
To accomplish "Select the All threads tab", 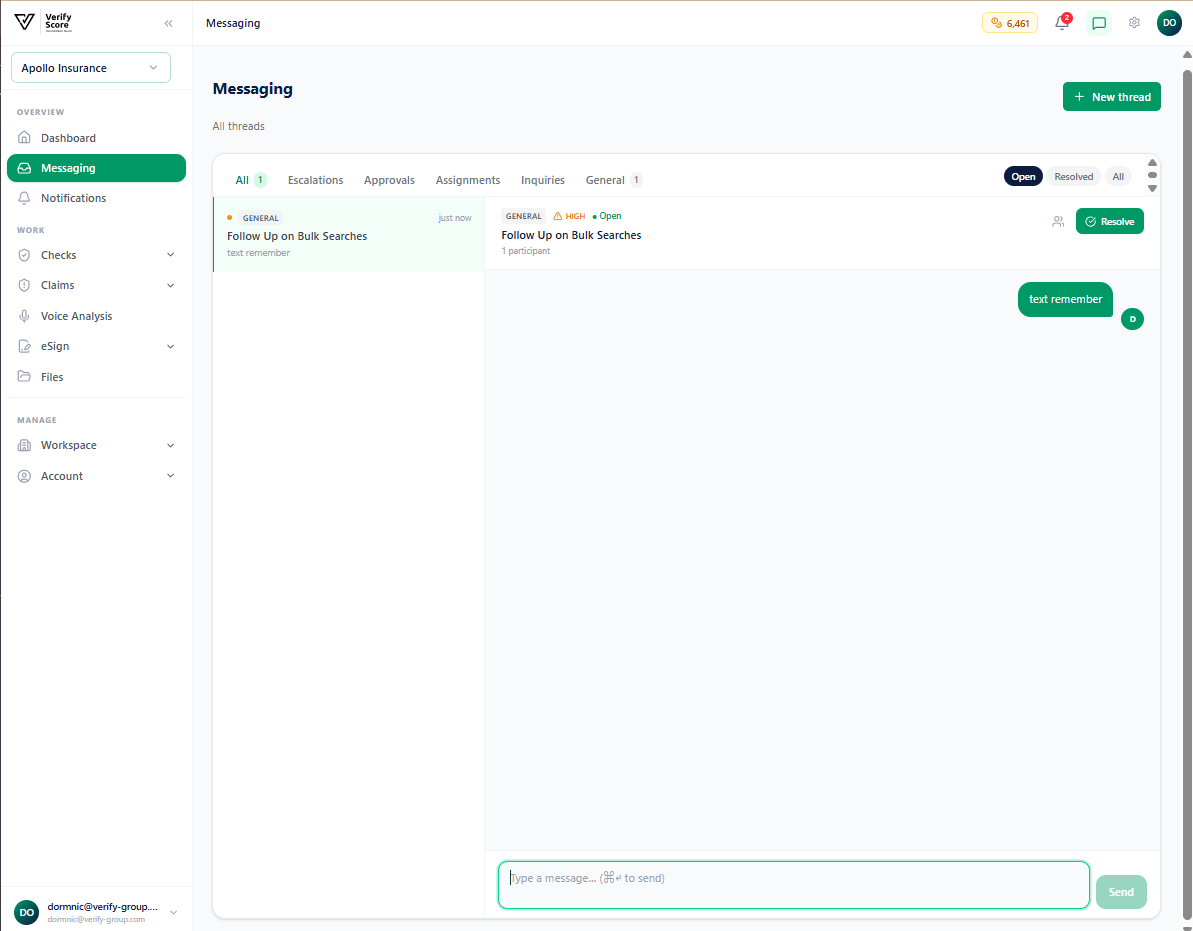I will click(250, 180).
